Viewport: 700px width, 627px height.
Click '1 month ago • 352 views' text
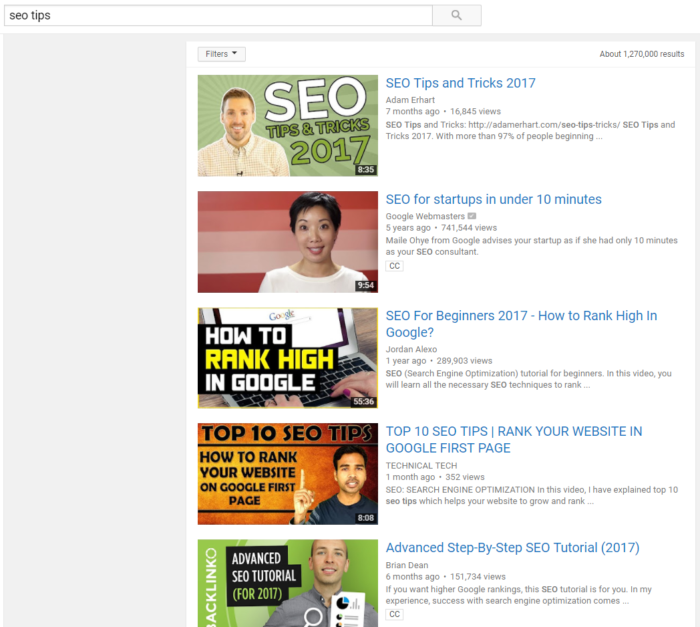[x=435, y=477]
